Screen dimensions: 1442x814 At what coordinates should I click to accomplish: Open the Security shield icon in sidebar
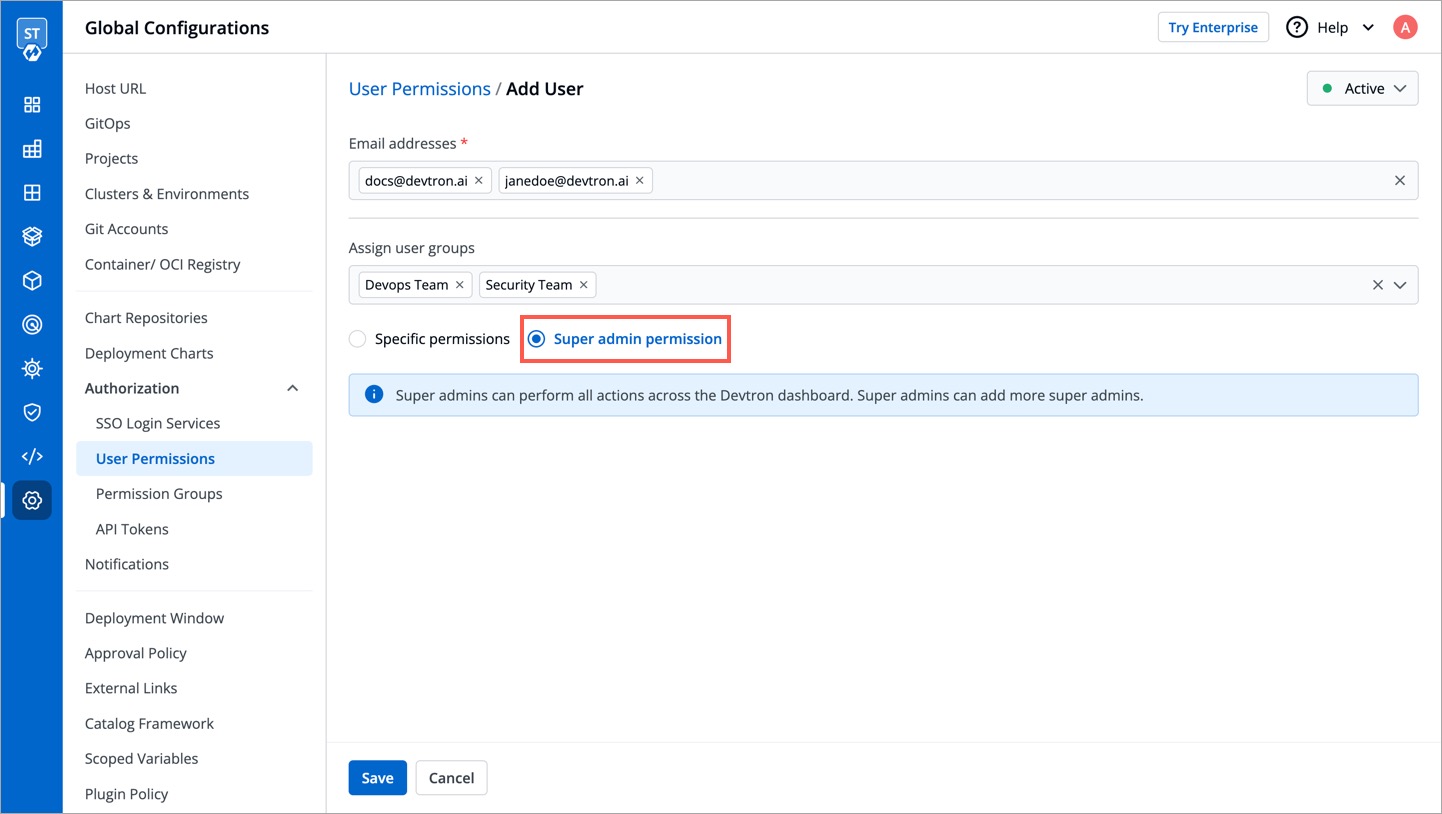pos(32,412)
